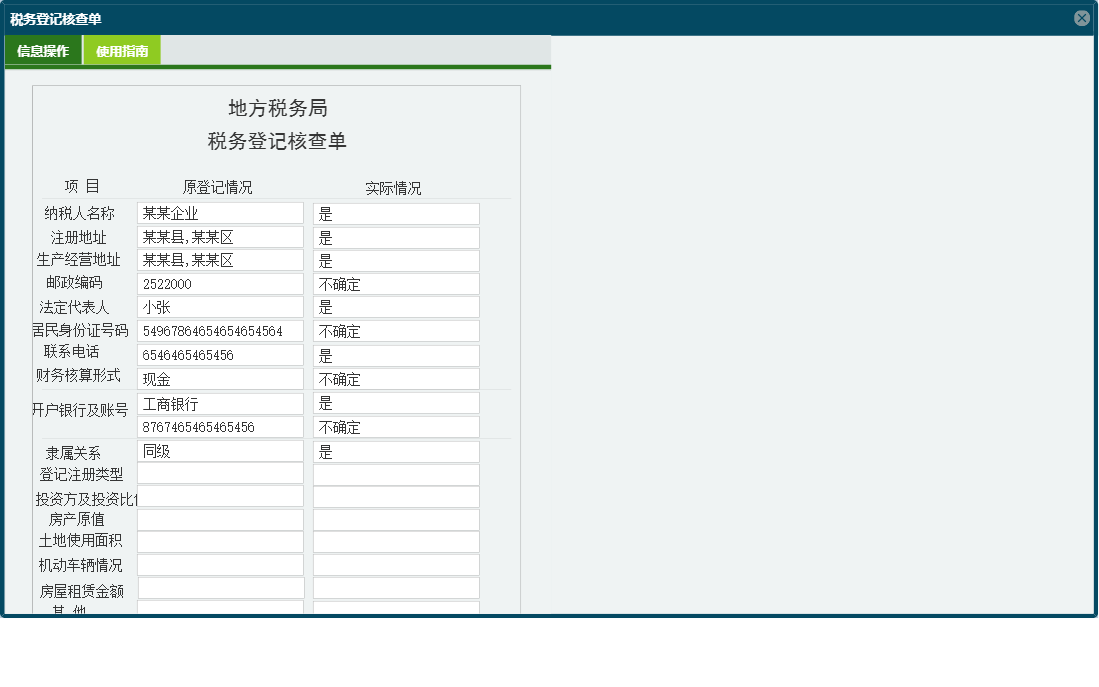
Task: Click the 生产经营地址 original registration input
Action: pyautogui.click(x=219, y=260)
